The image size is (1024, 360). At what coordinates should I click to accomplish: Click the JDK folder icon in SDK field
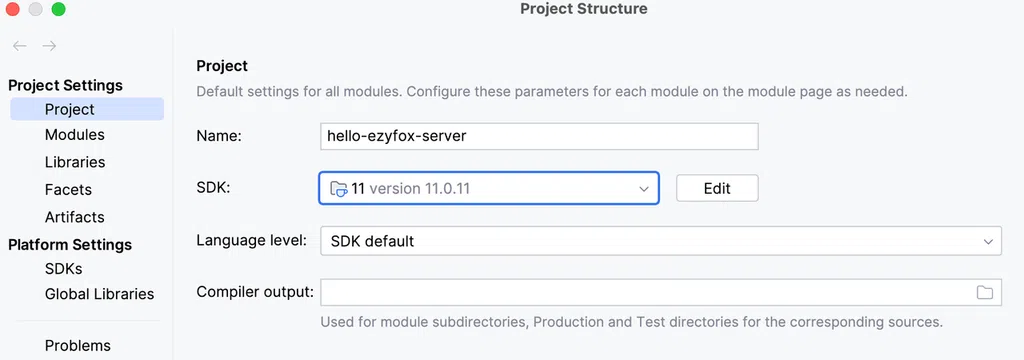(x=338, y=189)
